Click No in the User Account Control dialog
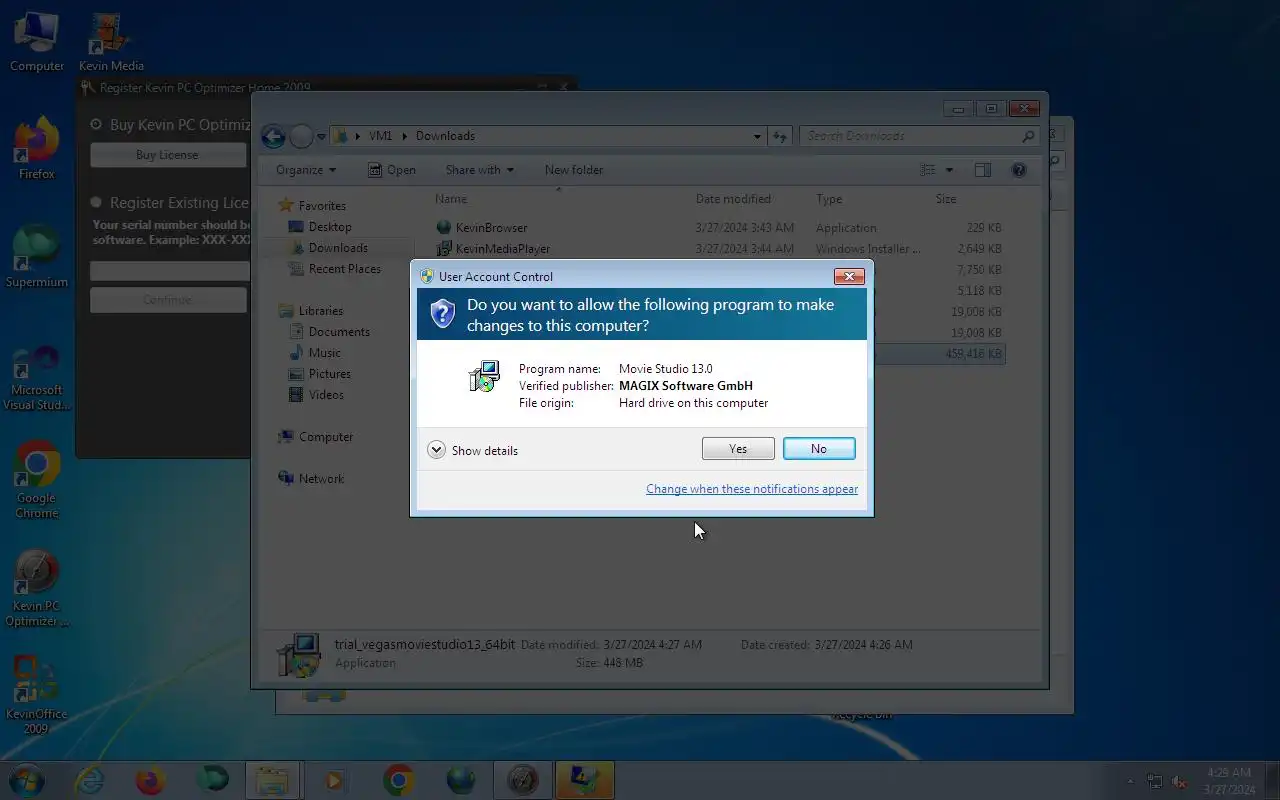The height and width of the screenshot is (800, 1280). [x=819, y=449]
